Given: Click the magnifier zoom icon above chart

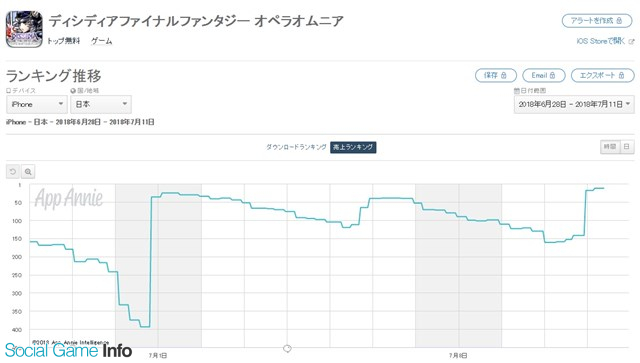Looking at the screenshot, I should click(x=28, y=171).
